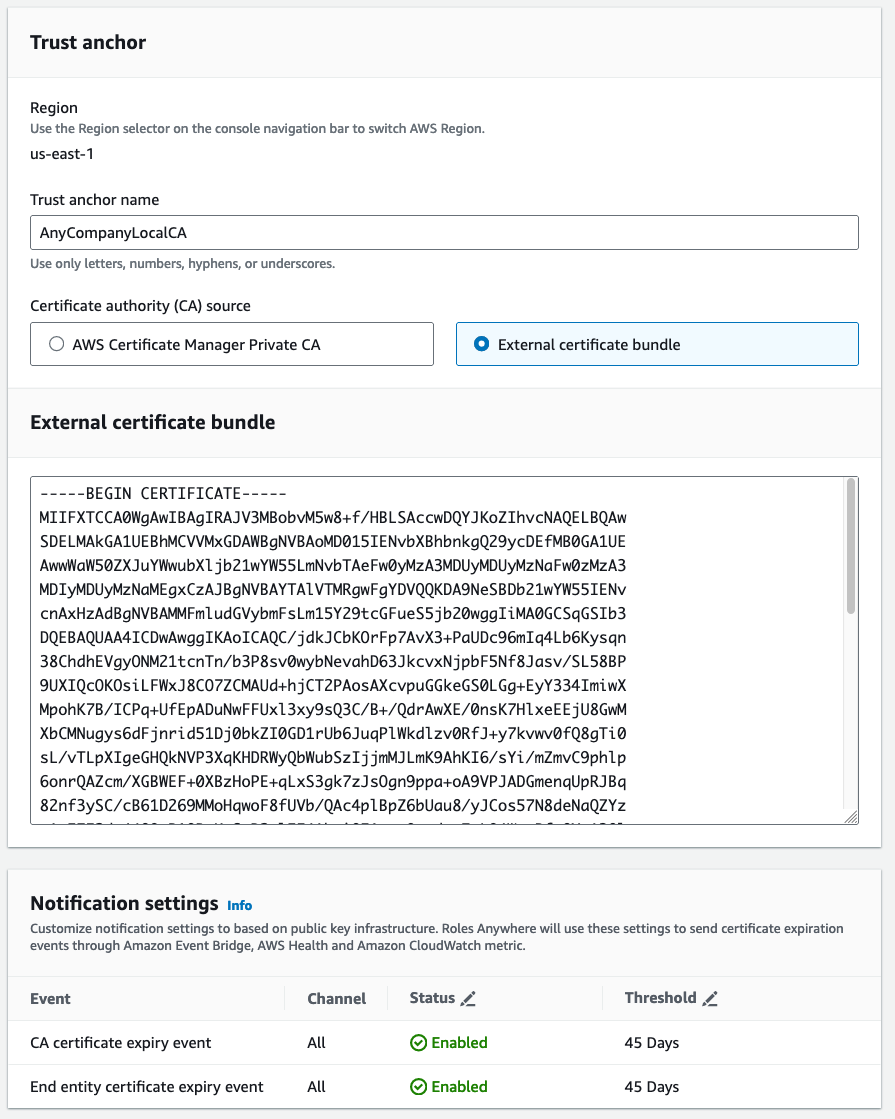895x1119 pixels.
Task: Select the Event column header
Action: point(50,998)
